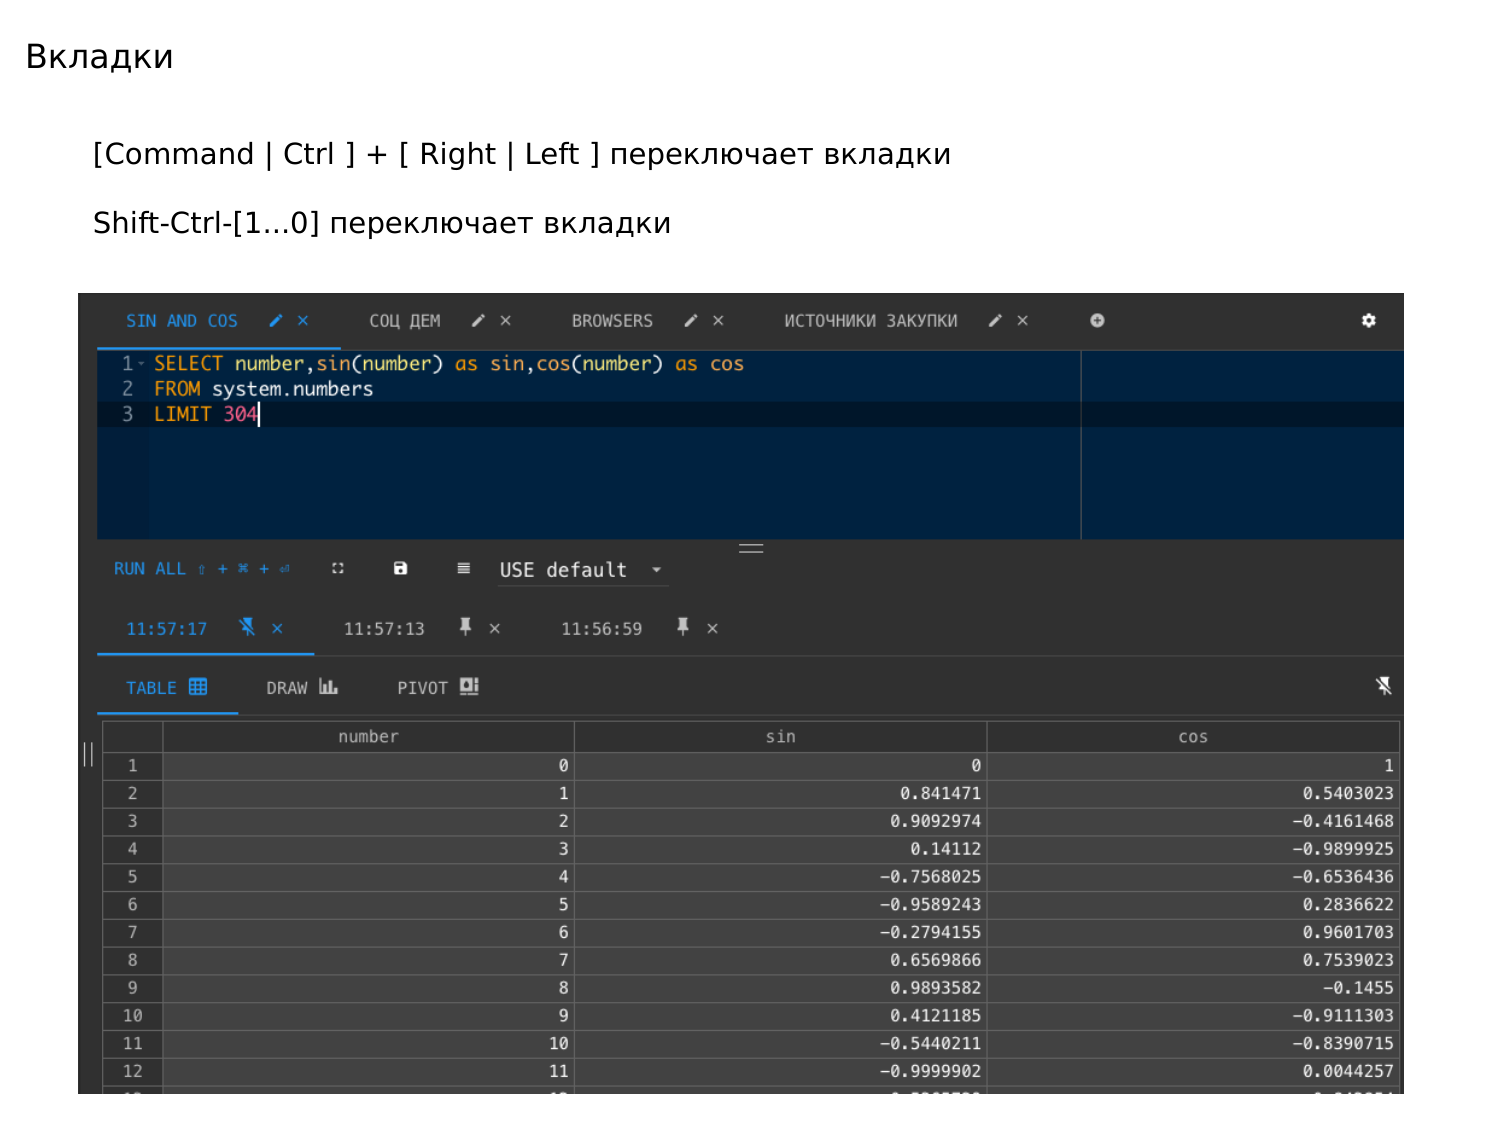Click the fullscreen editor icon

338,568
